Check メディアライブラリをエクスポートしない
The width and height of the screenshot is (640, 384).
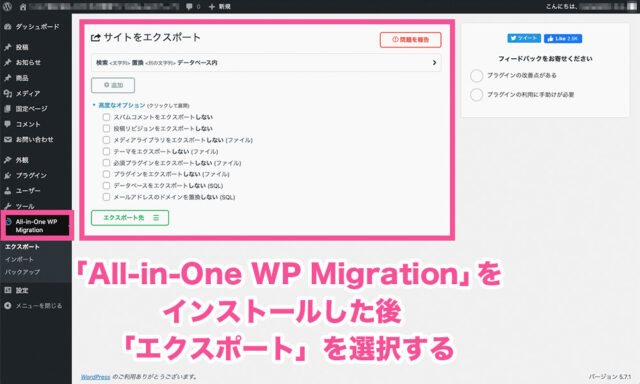click(107, 140)
